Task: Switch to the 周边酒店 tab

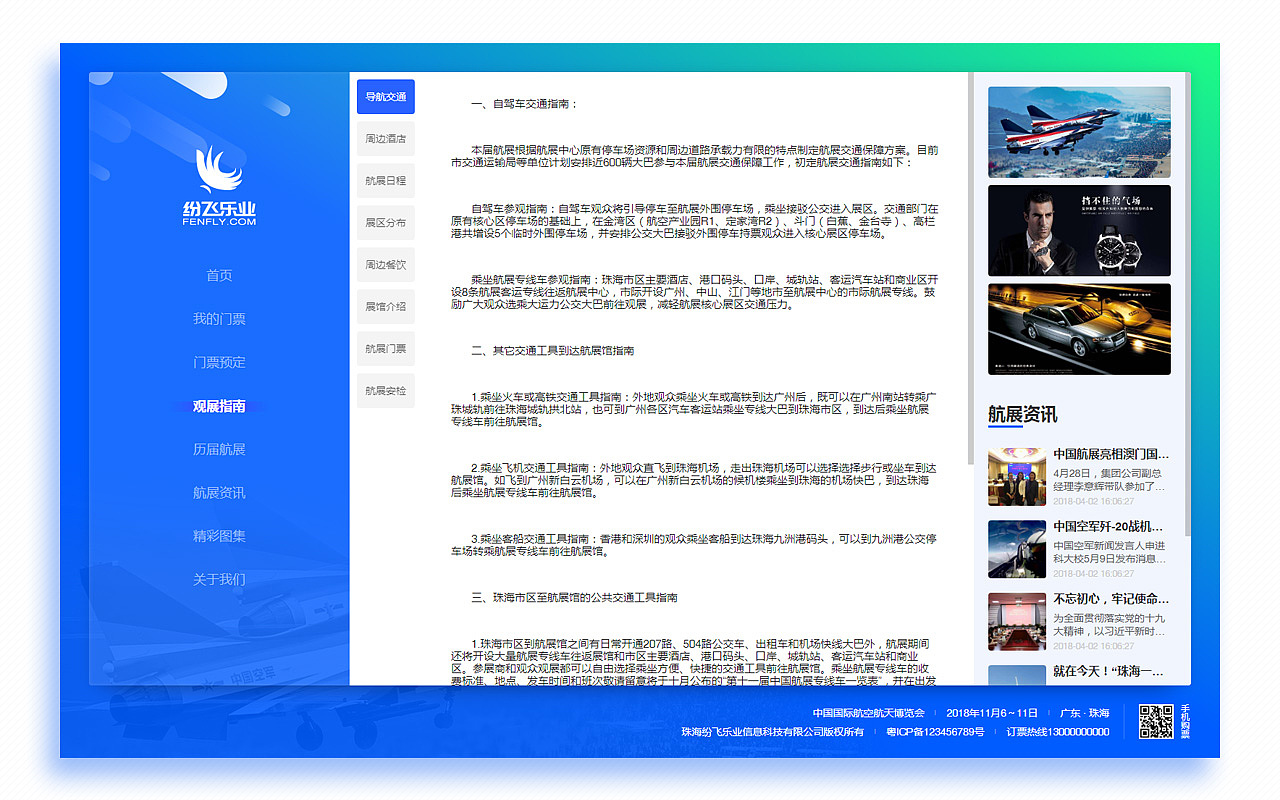Action: (x=386, y=139)
